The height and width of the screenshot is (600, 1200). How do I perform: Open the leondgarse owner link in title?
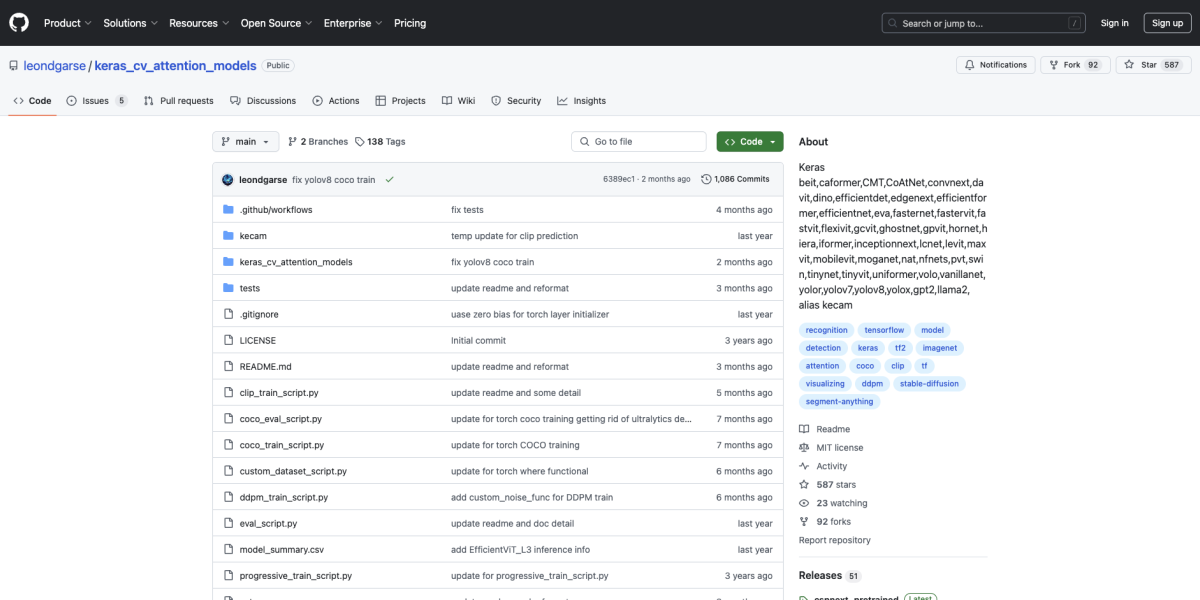(x=56, y=65)
